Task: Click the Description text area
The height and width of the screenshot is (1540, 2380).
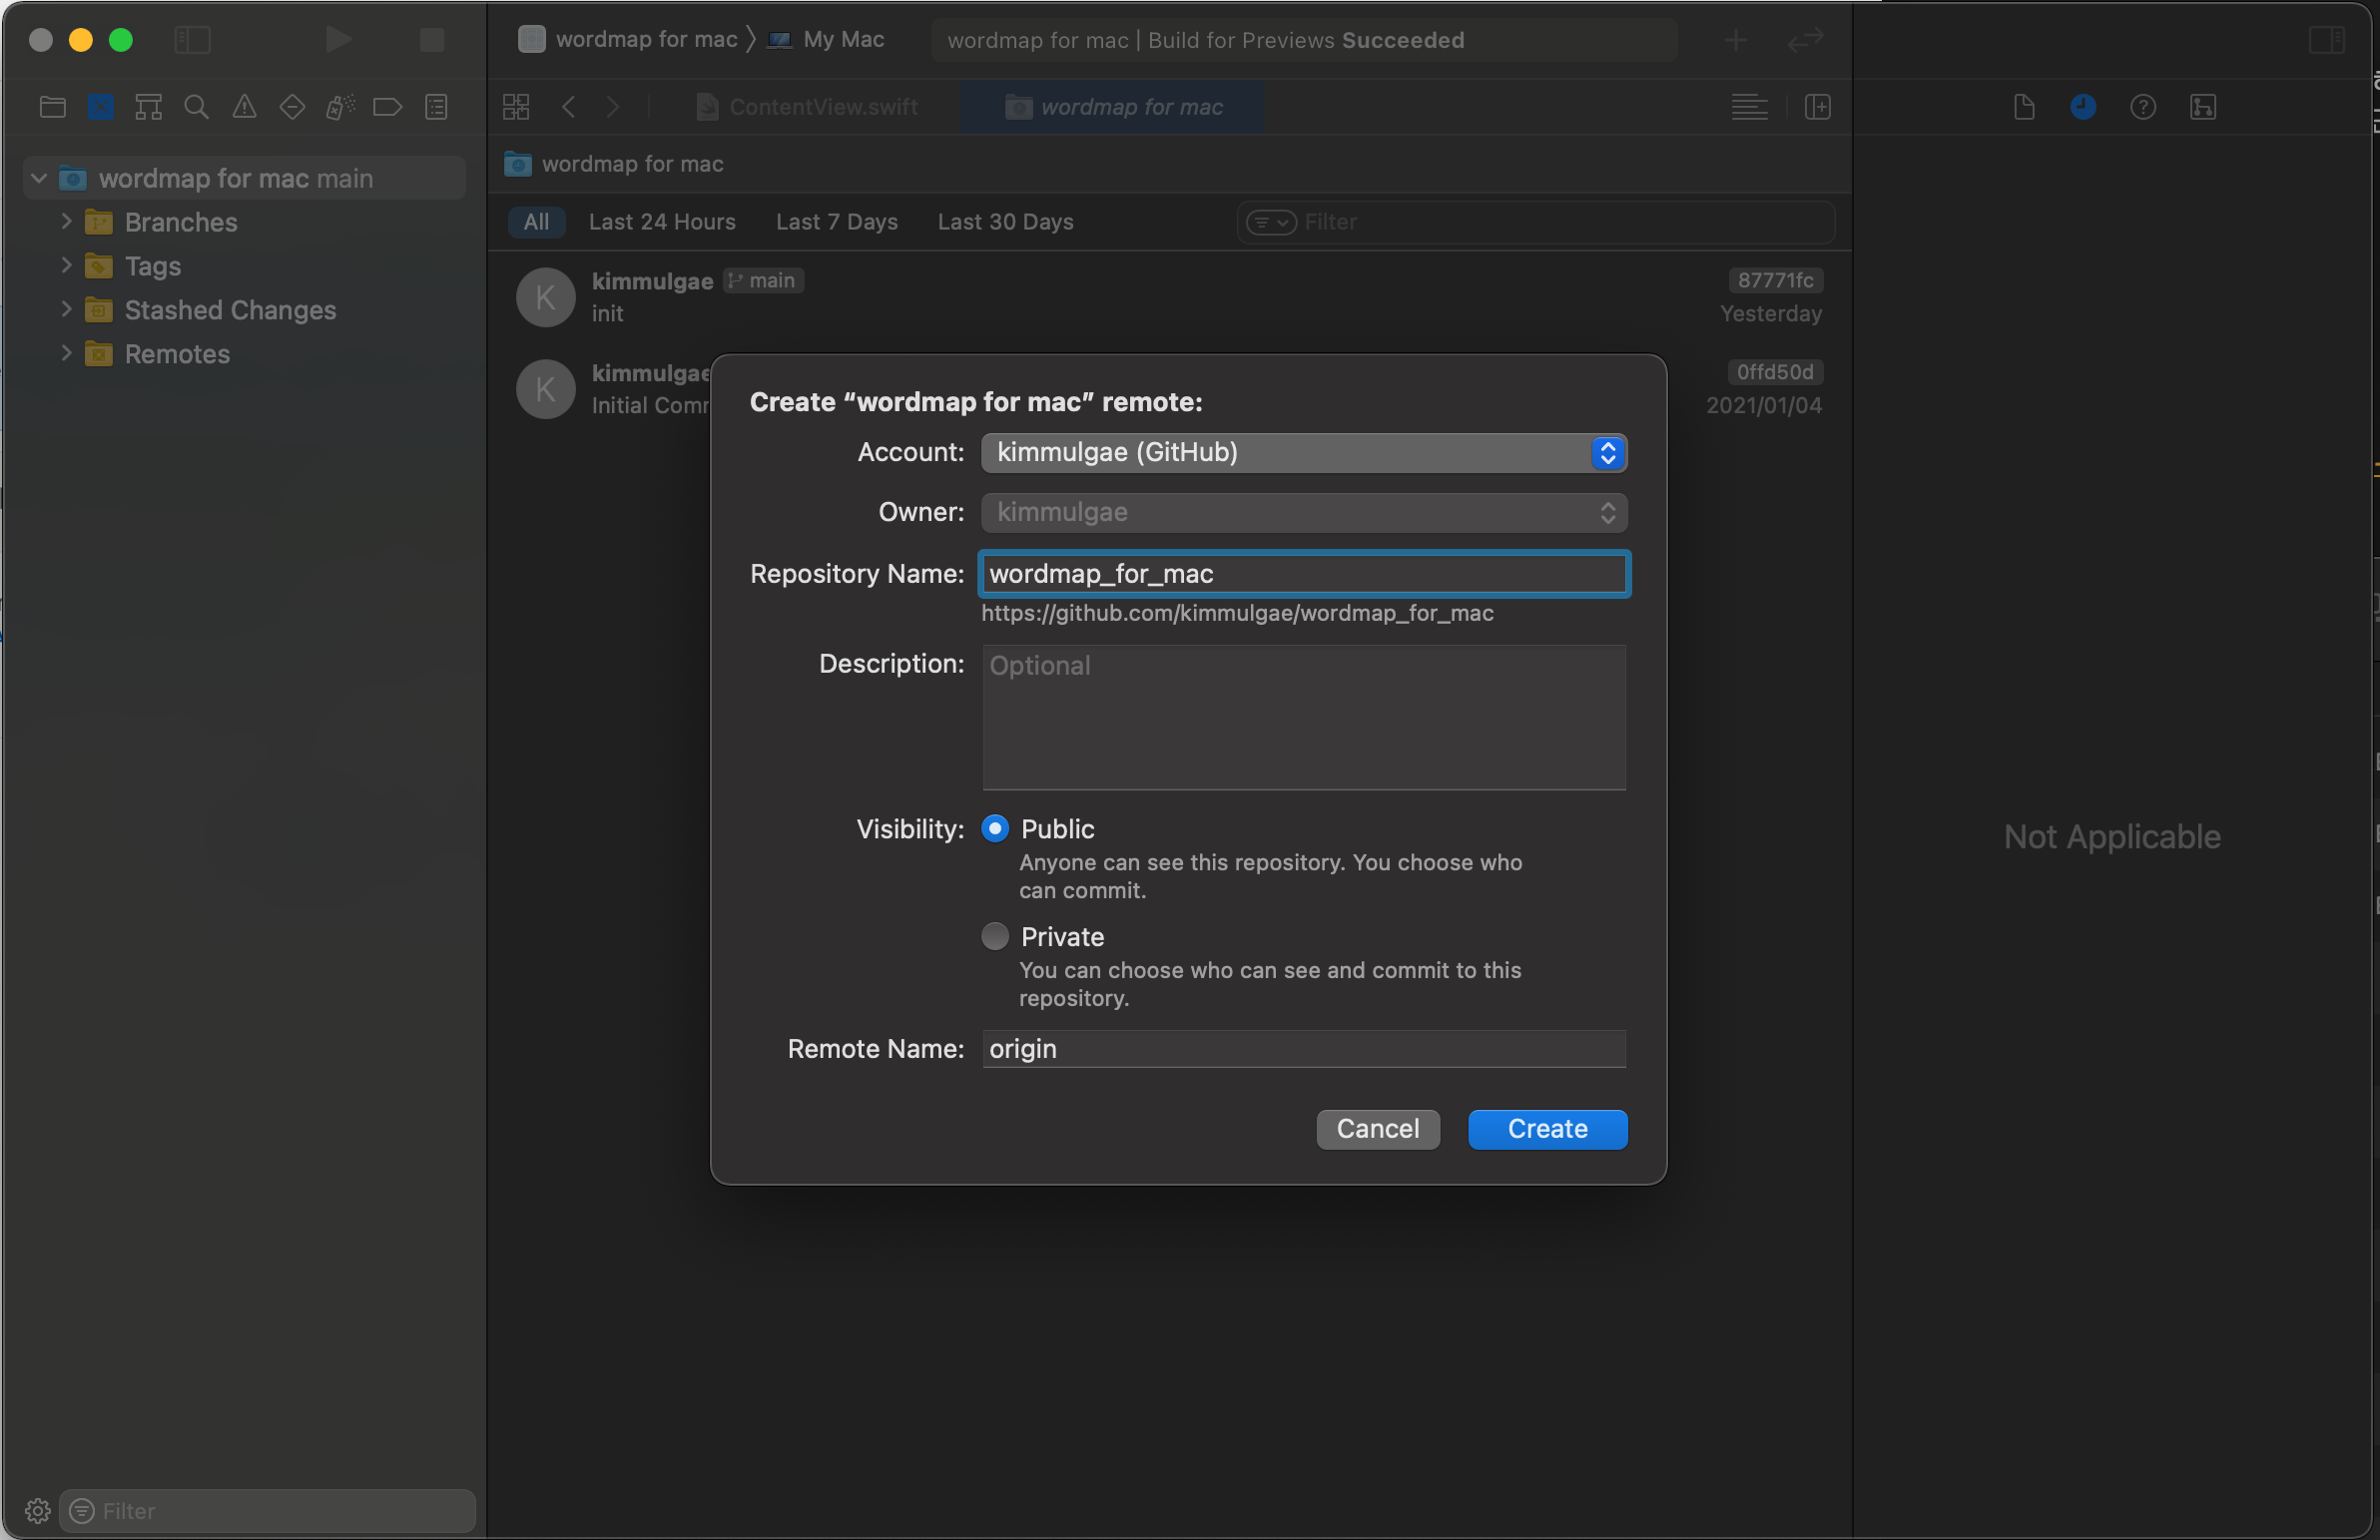Action: (1304, 717)
